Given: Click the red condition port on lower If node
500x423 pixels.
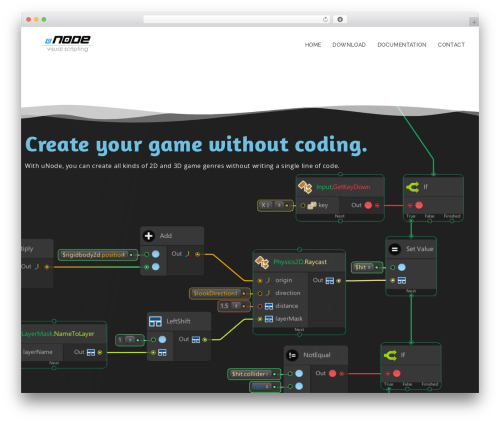Looking at the screenshot, I should [396, 374].
